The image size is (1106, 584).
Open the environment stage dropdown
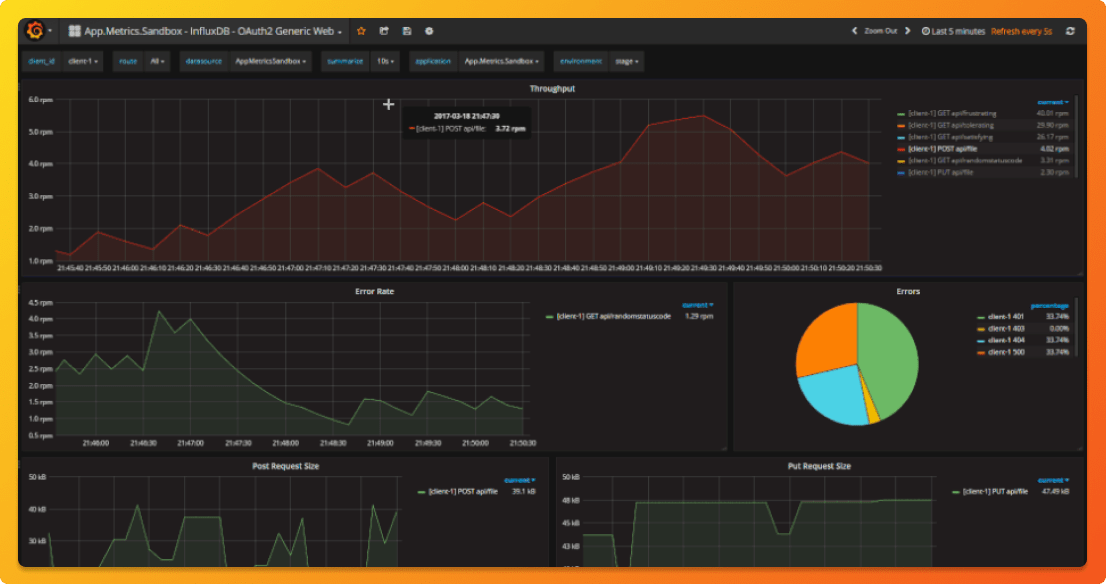point(626,61)
